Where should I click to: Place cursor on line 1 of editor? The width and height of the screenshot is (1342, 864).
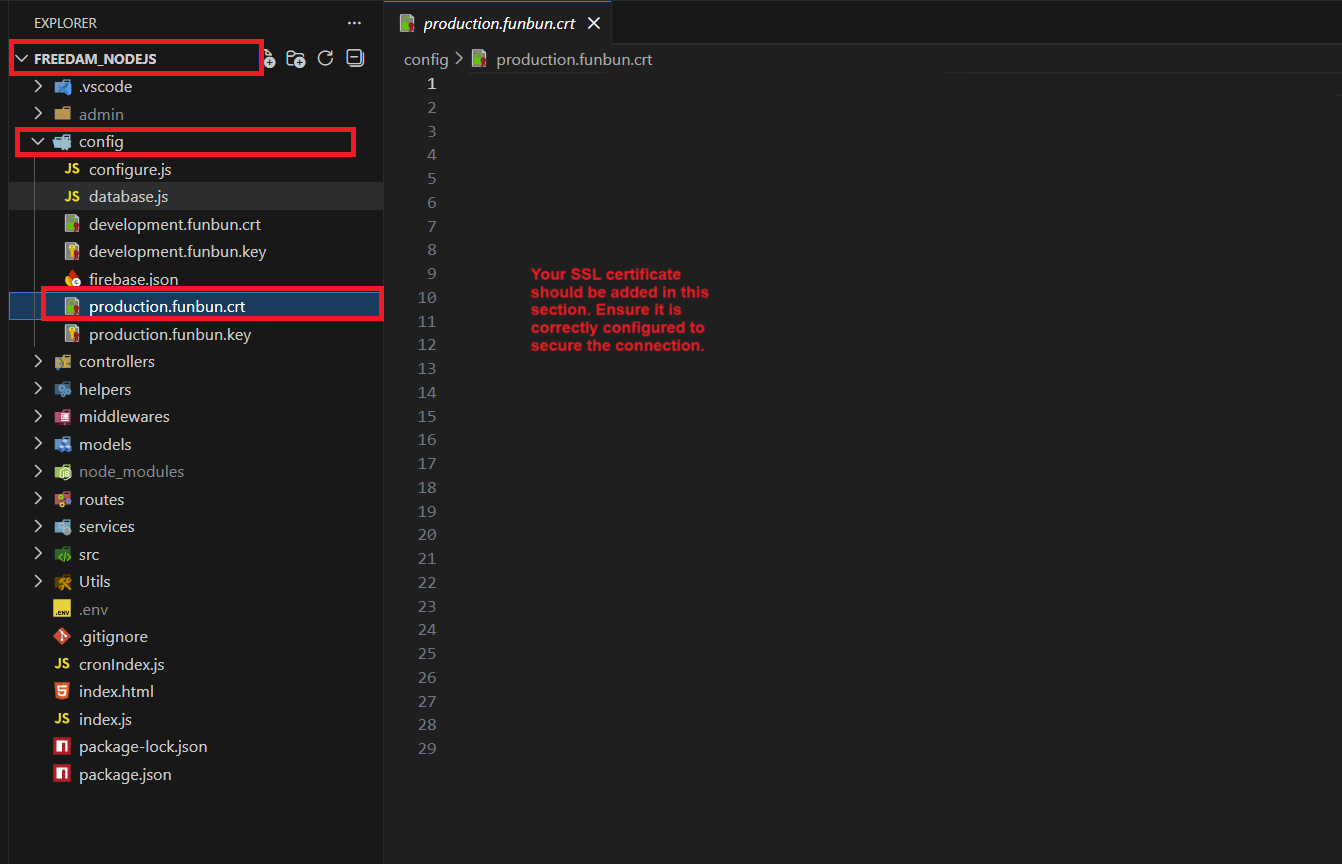point(700,84)
